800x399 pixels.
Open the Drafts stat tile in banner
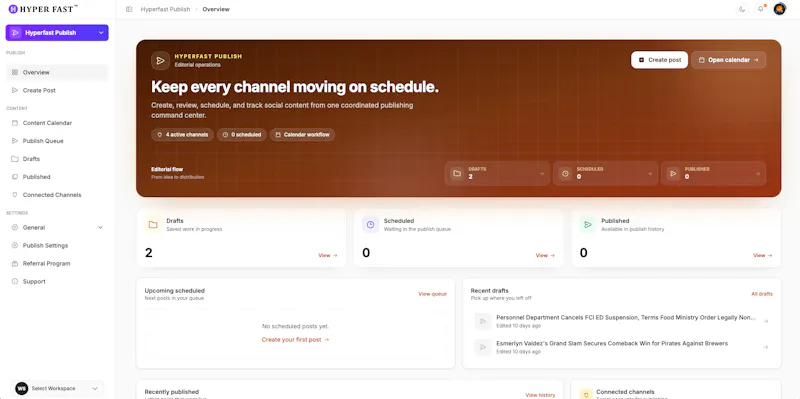point(497,173)
